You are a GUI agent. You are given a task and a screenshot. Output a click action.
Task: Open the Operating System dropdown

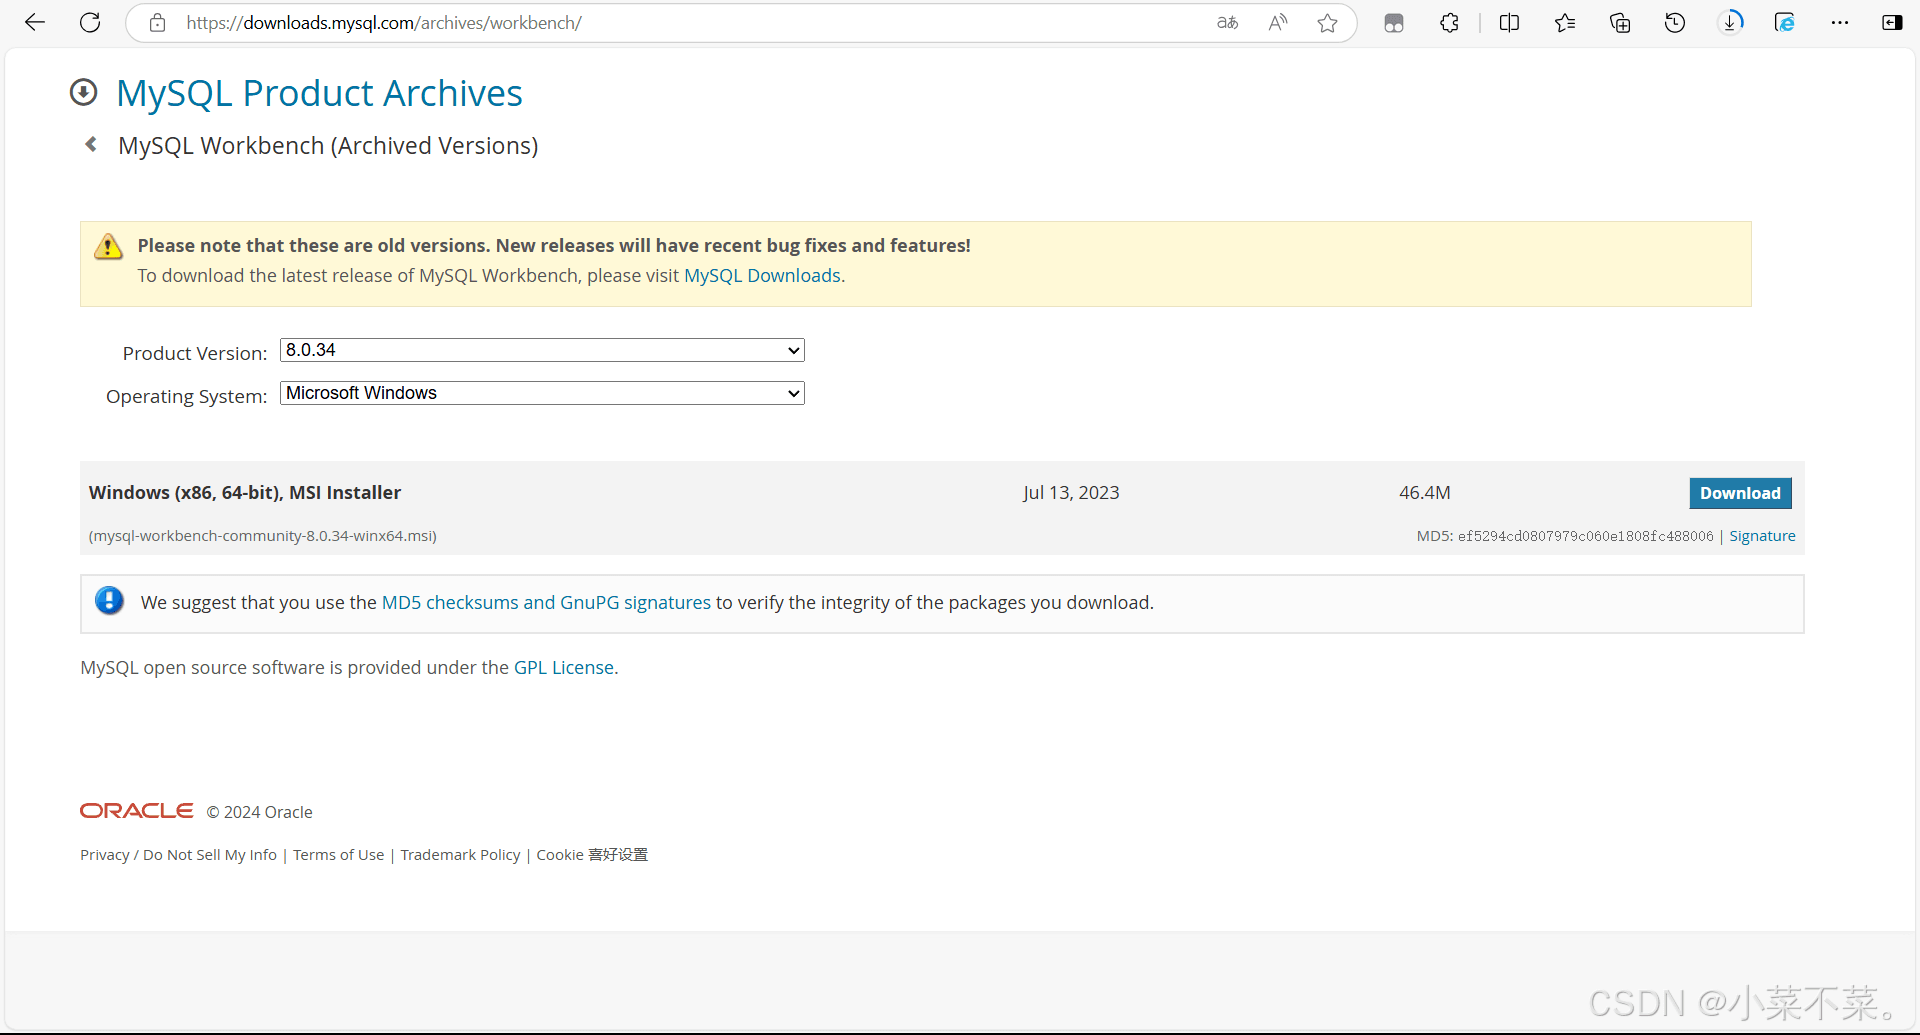click(x=542, y=393)
